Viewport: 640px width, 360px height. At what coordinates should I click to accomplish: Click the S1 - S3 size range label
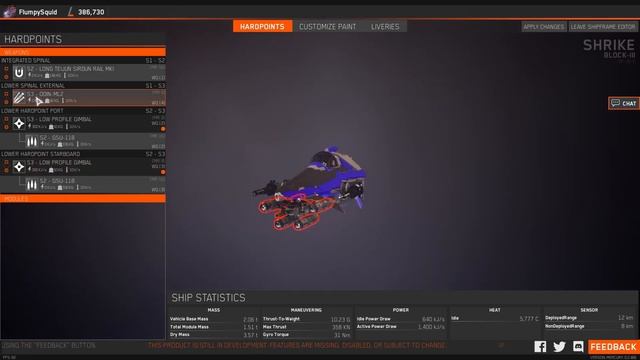(x=156, y=86)
